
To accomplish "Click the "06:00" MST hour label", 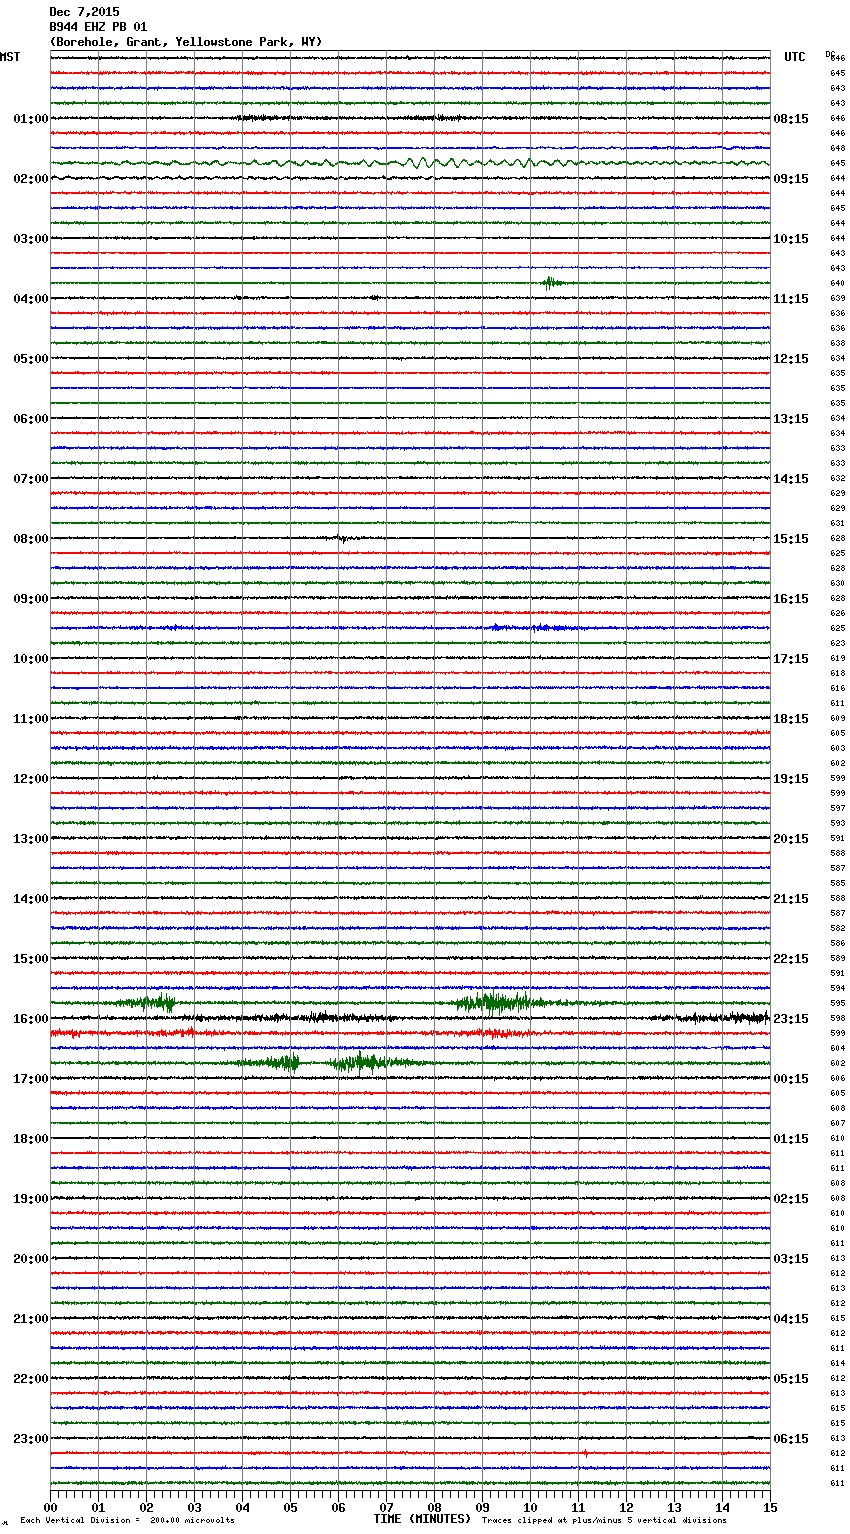I will point(30,419).
